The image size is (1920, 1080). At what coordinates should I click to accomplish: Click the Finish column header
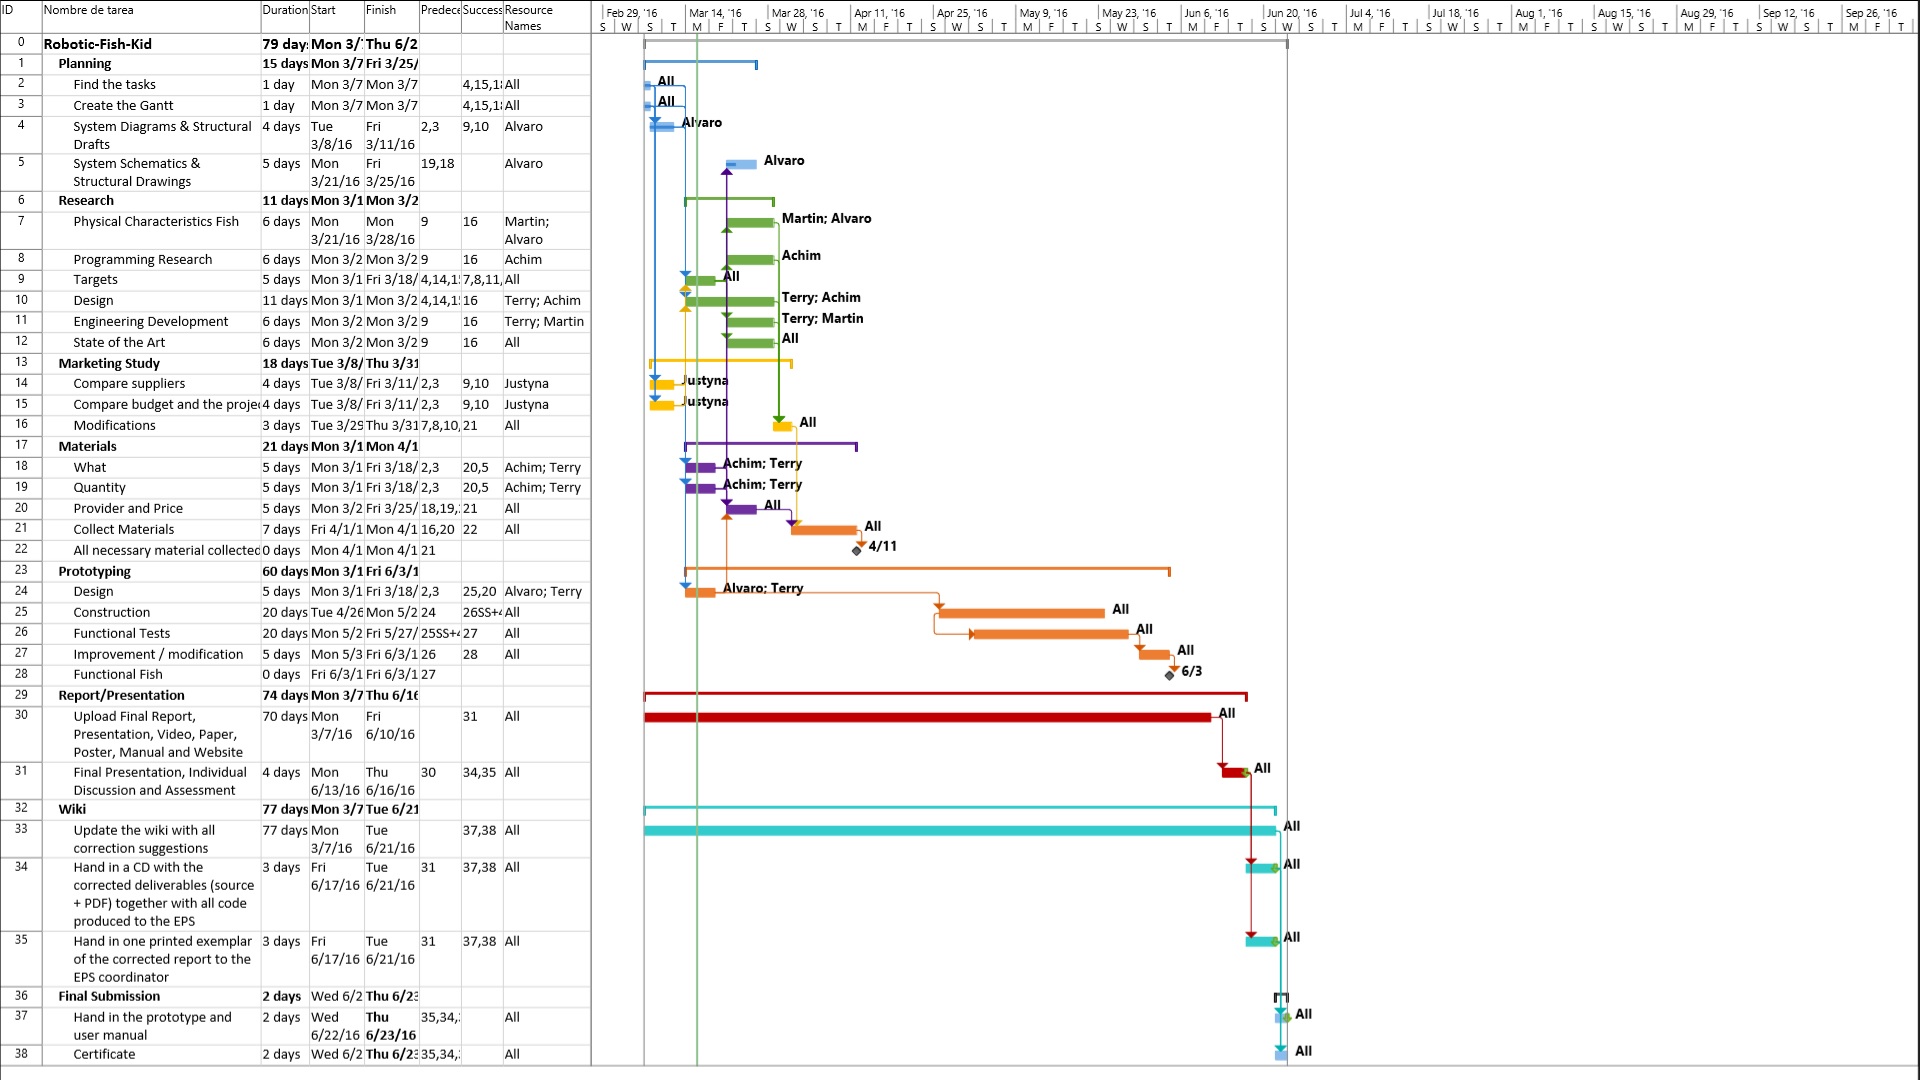click(x=381, y=11)
